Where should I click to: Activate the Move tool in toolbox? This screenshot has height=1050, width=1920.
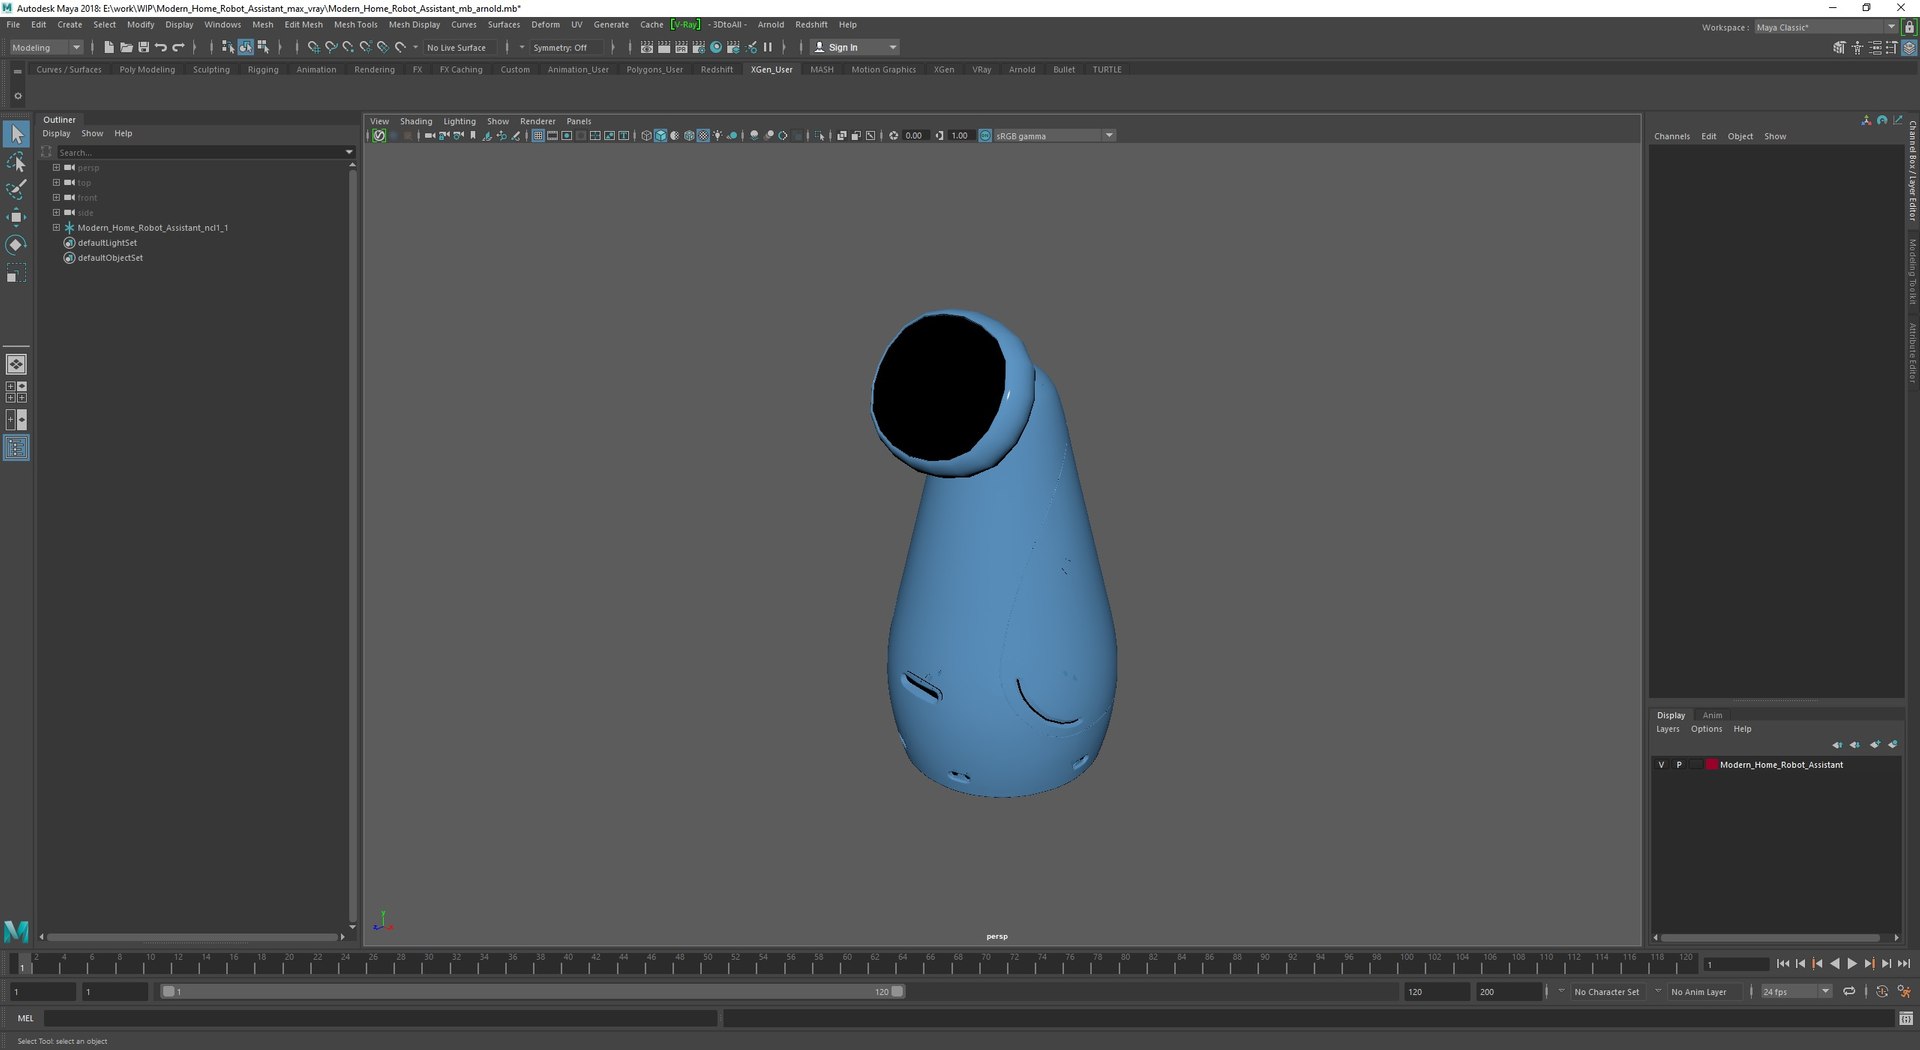coord(16,217)
